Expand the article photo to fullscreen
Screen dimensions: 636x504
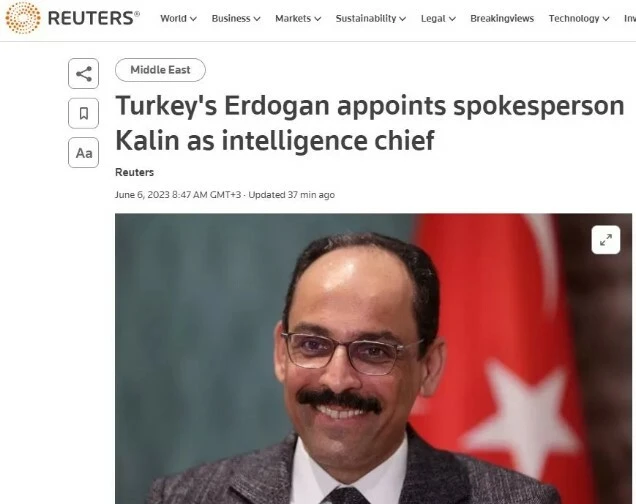(606, 240)
